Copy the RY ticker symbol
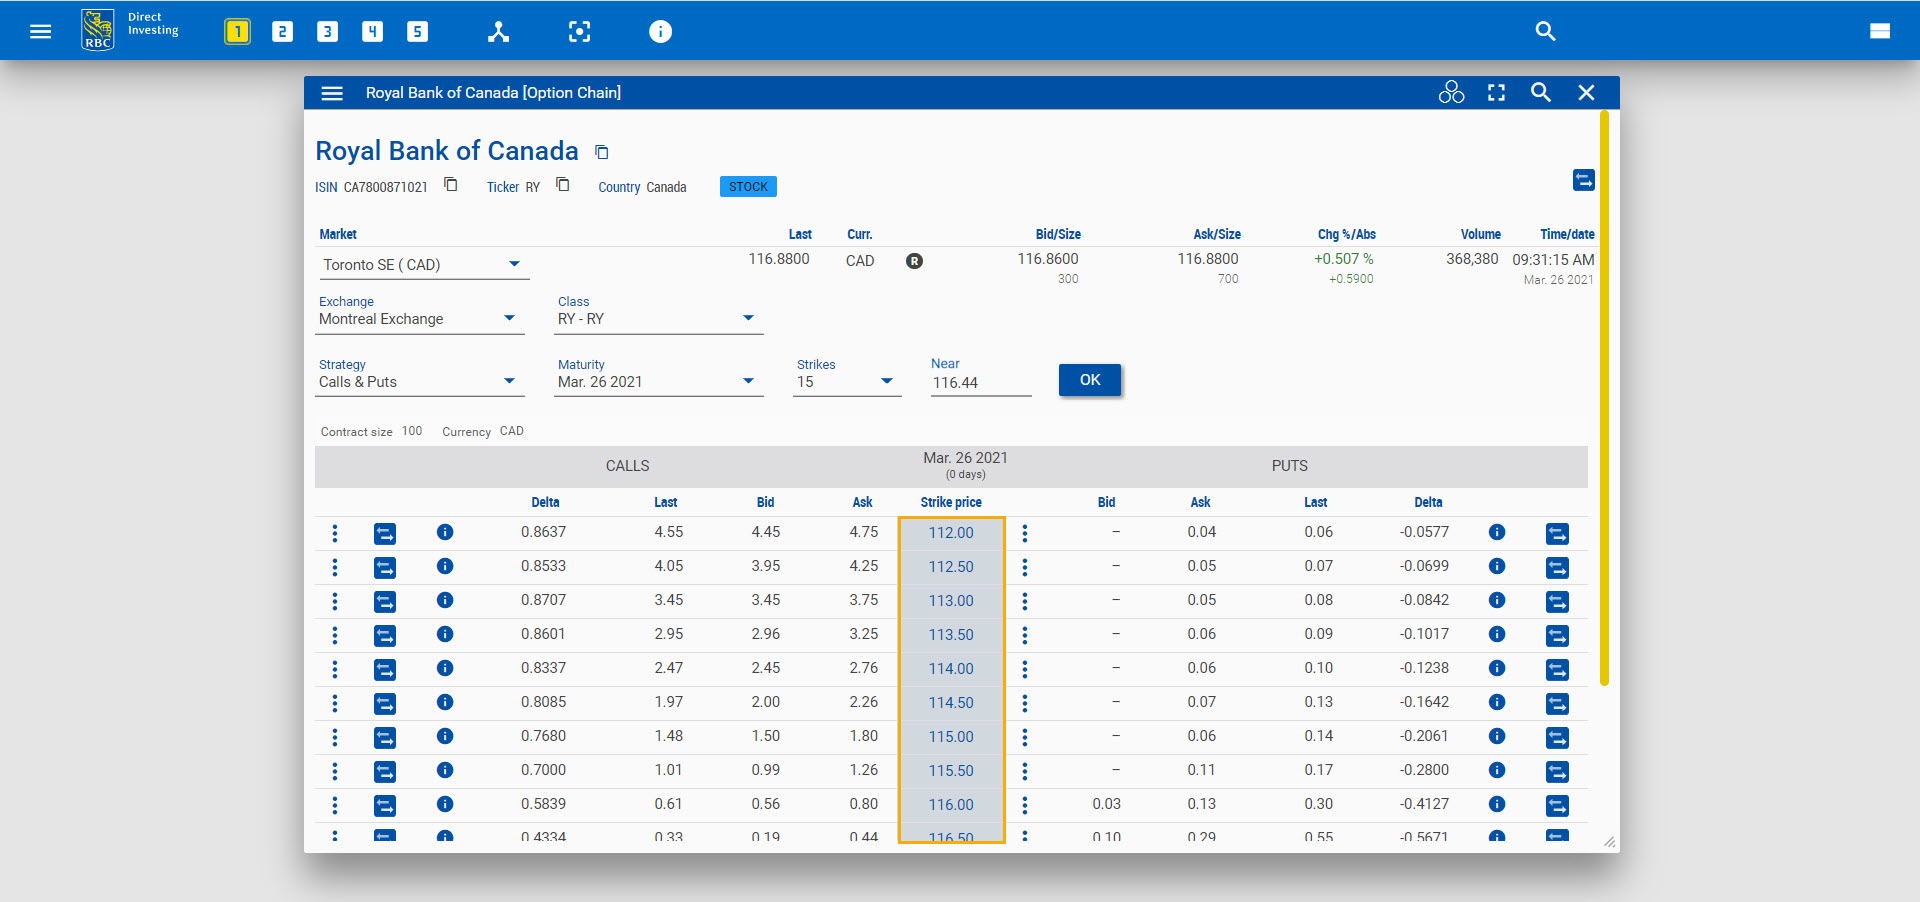 (563, 185)
